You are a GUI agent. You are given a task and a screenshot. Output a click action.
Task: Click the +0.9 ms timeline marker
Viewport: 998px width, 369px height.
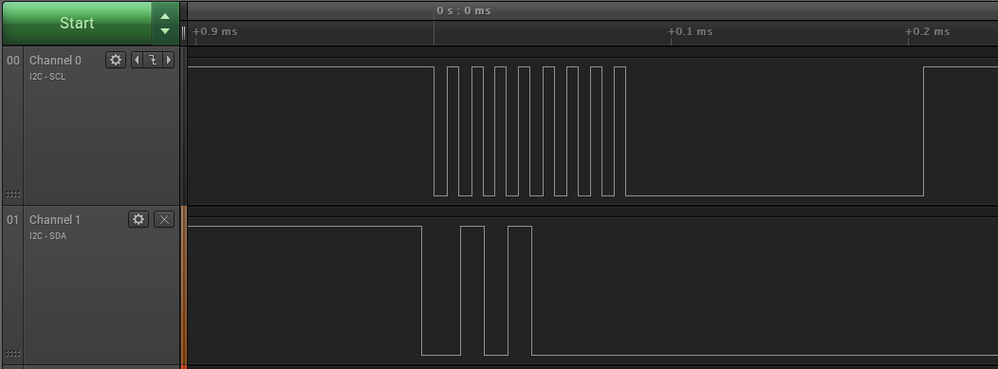[214, 32]
